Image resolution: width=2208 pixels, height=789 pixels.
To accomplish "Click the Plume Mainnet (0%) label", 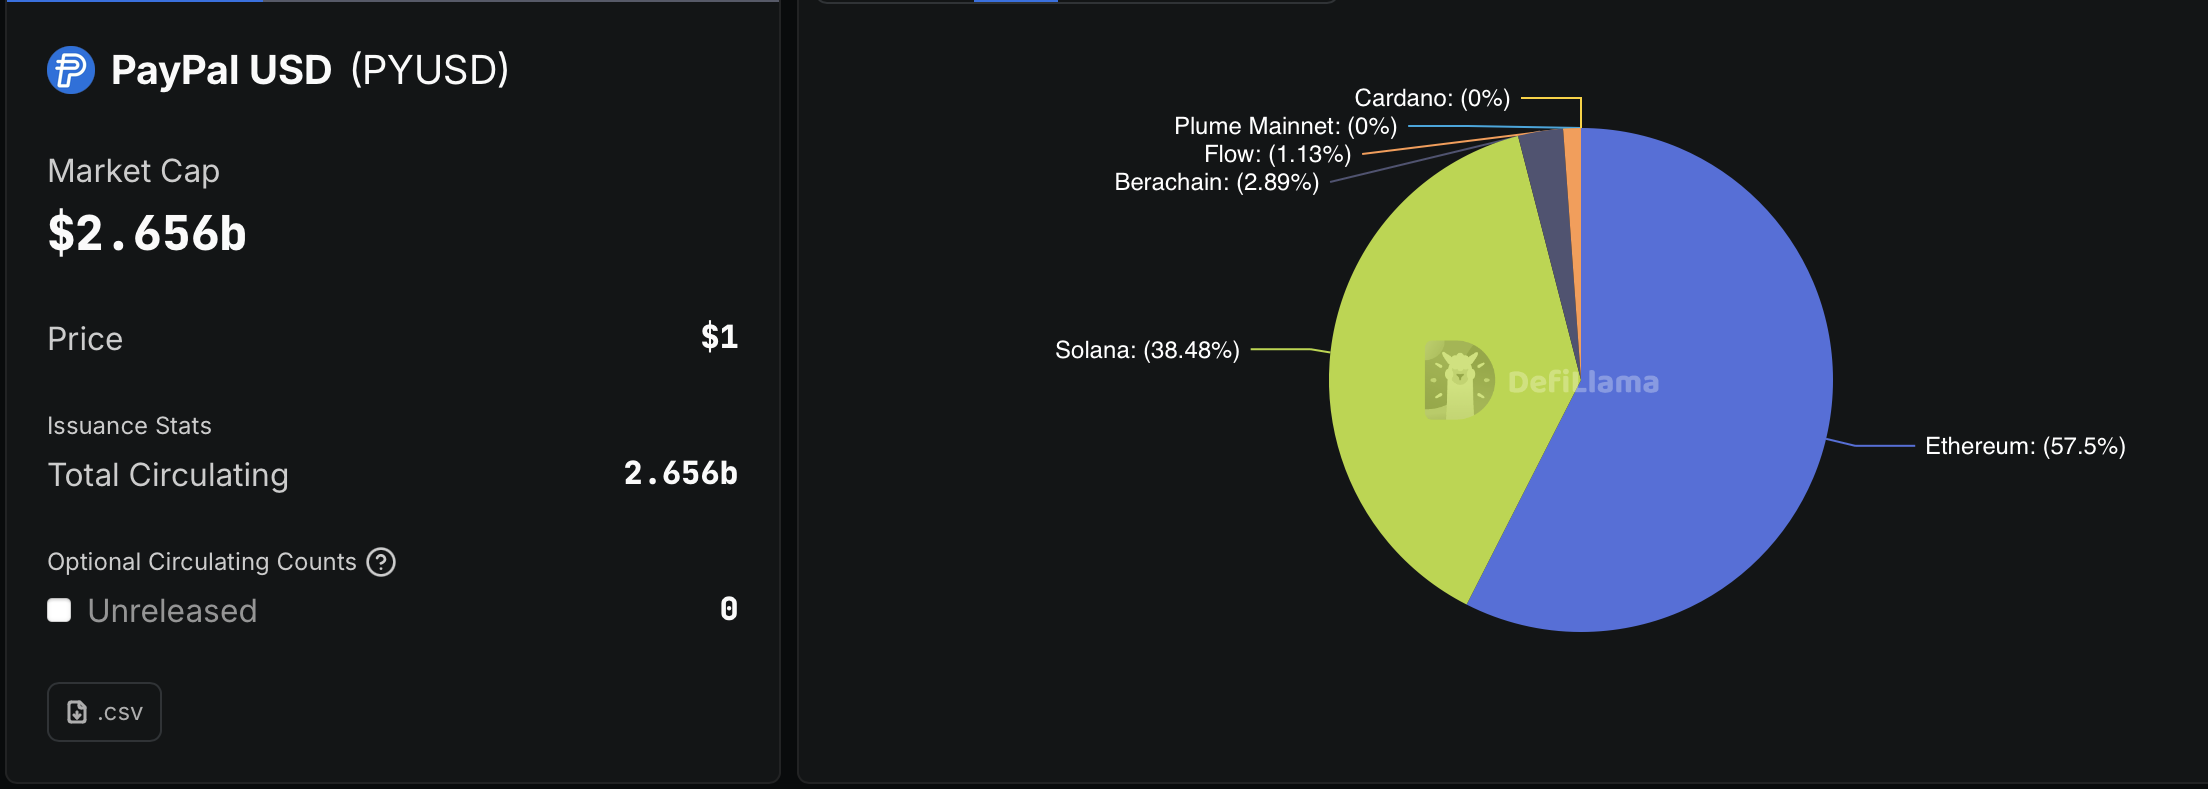I will [1285, 126].
